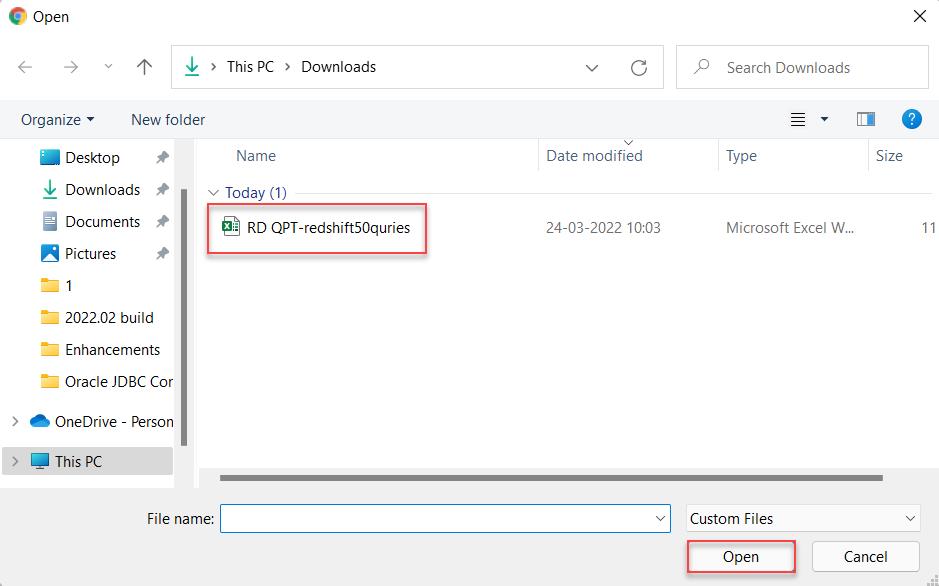Expand the OneDrive - Personal node
Screen dimensions: 939x586
[15, 422]
